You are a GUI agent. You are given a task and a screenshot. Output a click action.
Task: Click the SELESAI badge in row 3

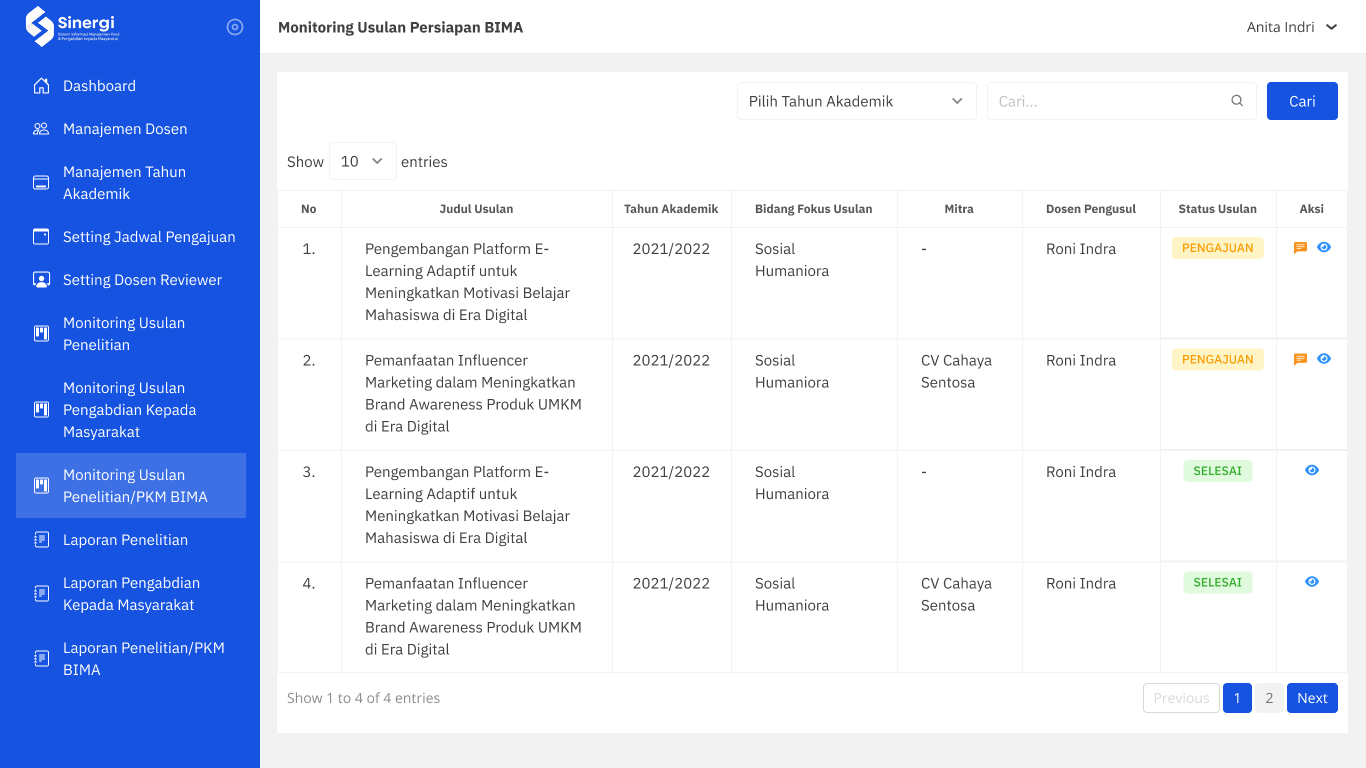pyautogui.click(x=1218, y=471)
